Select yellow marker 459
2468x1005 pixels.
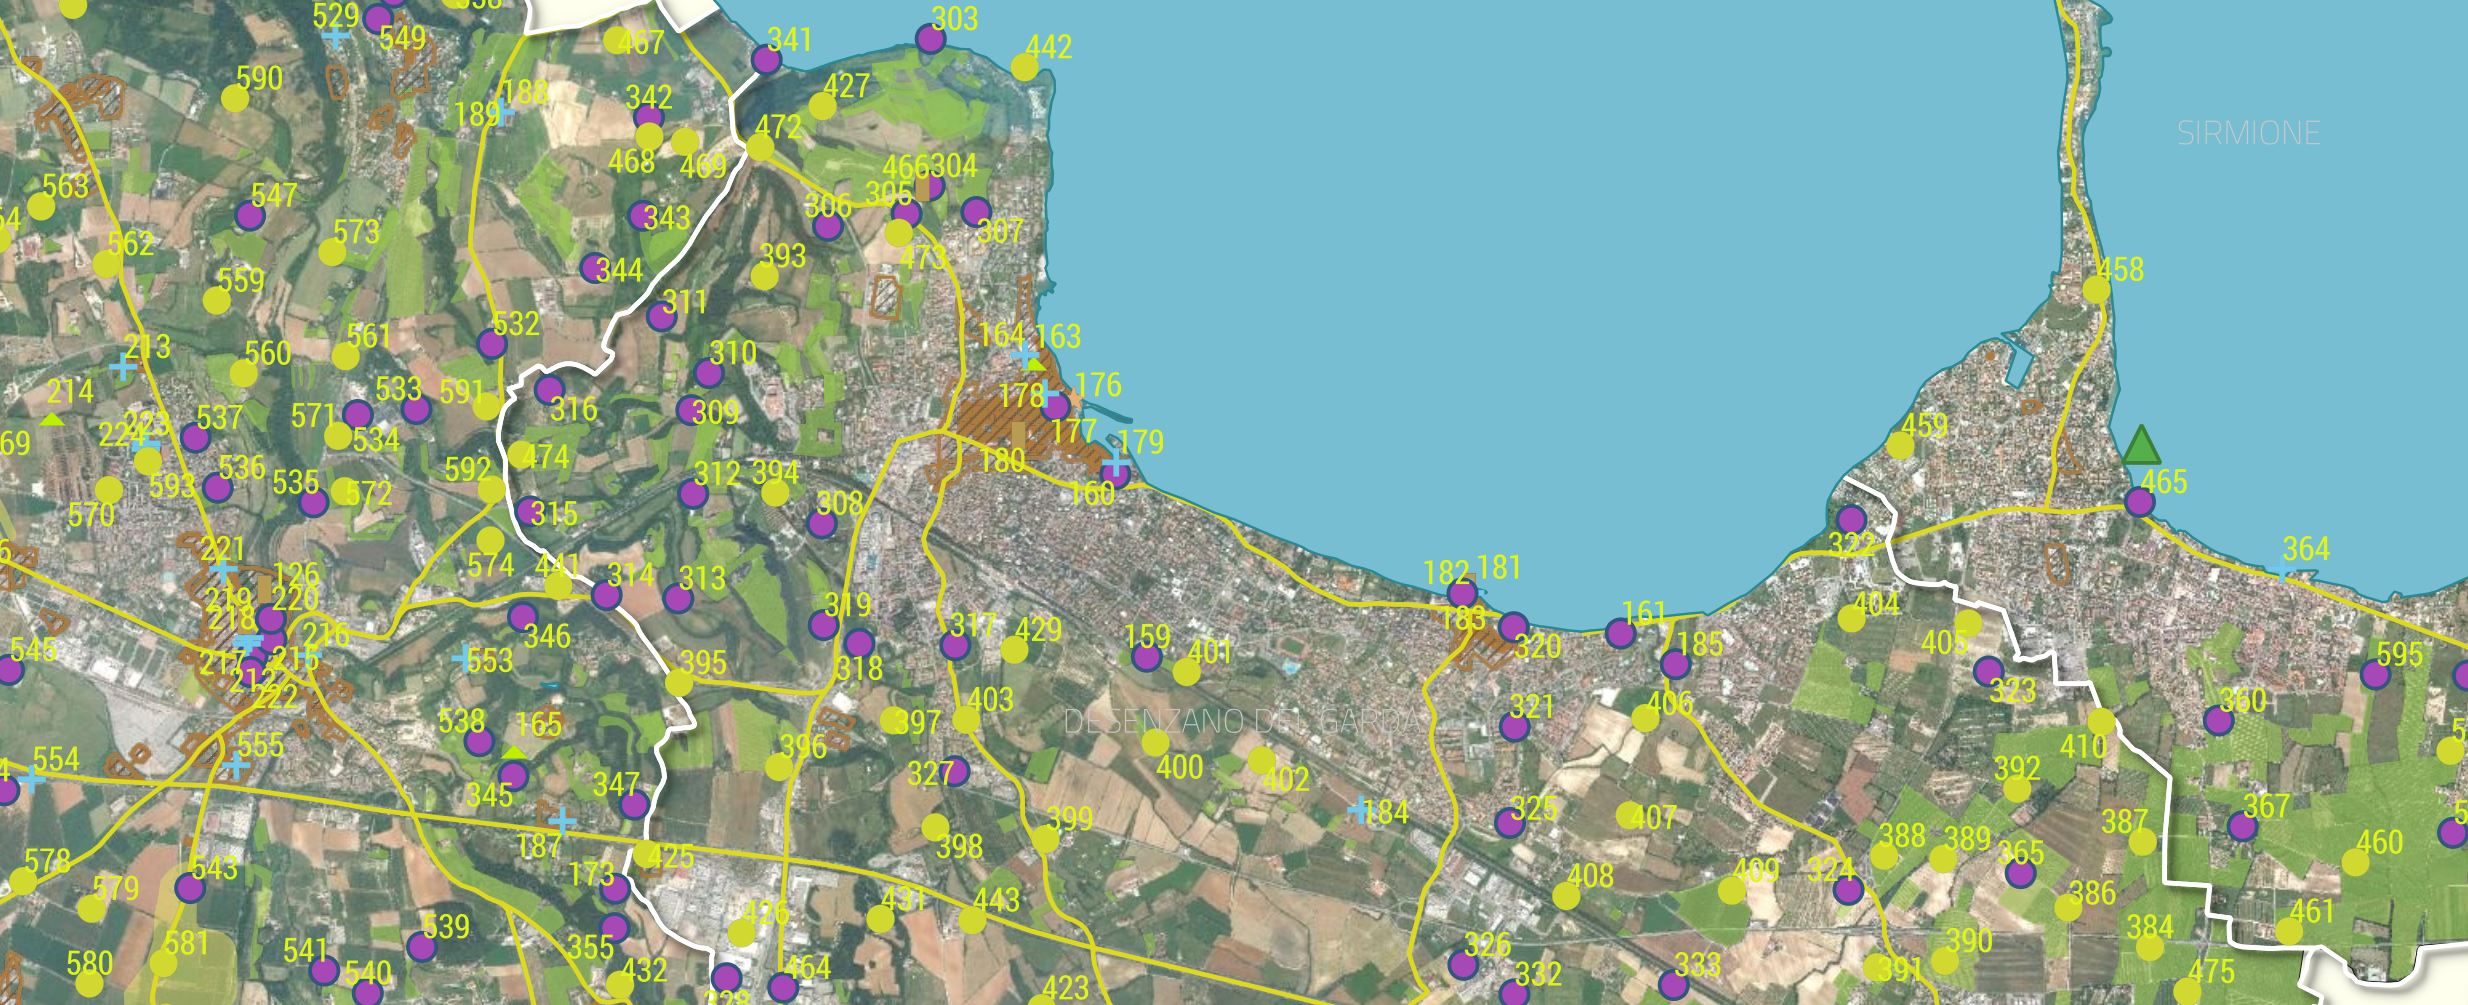pyautogui.click(x=1899, y=445)
